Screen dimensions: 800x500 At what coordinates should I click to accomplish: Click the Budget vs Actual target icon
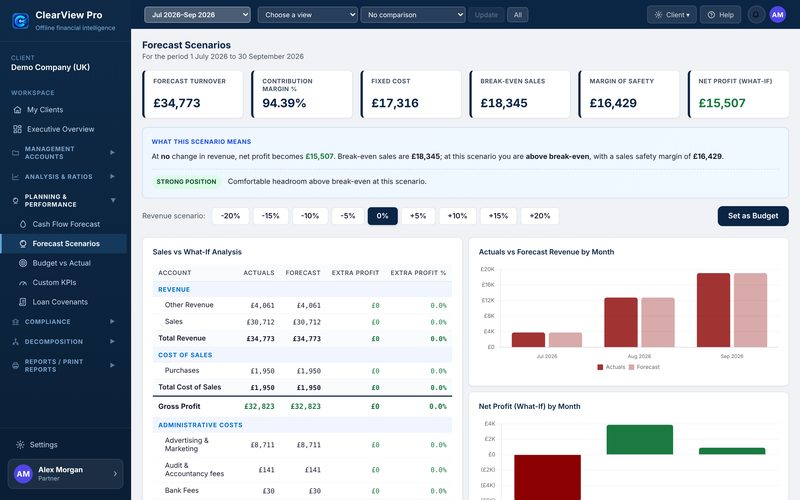coord(23,263)
